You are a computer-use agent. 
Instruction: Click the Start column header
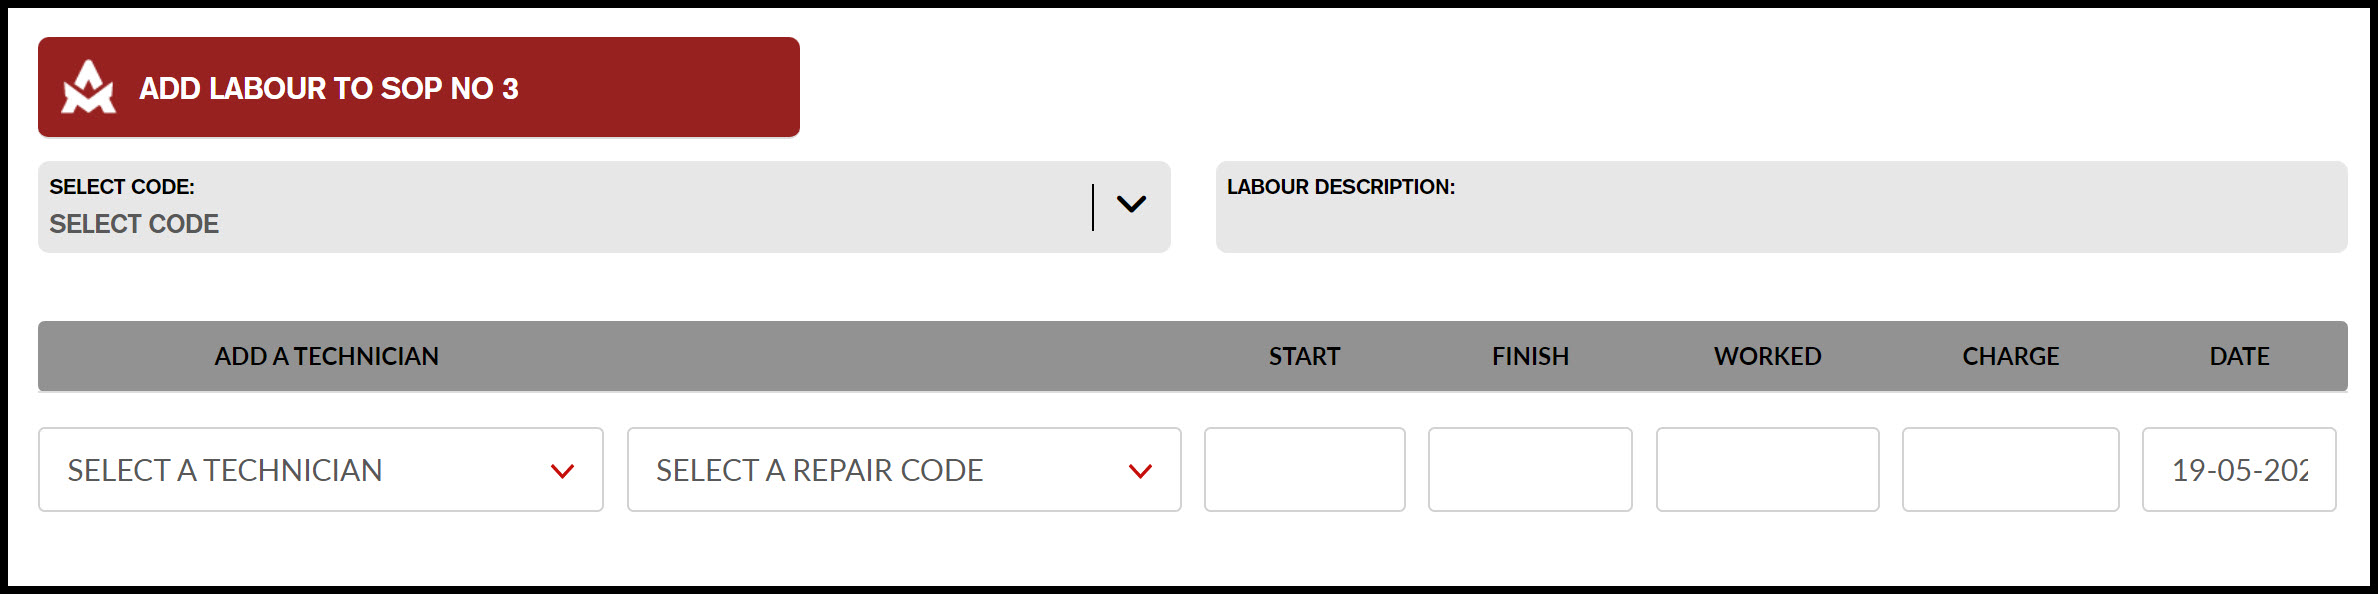[x=1304, y=357]
